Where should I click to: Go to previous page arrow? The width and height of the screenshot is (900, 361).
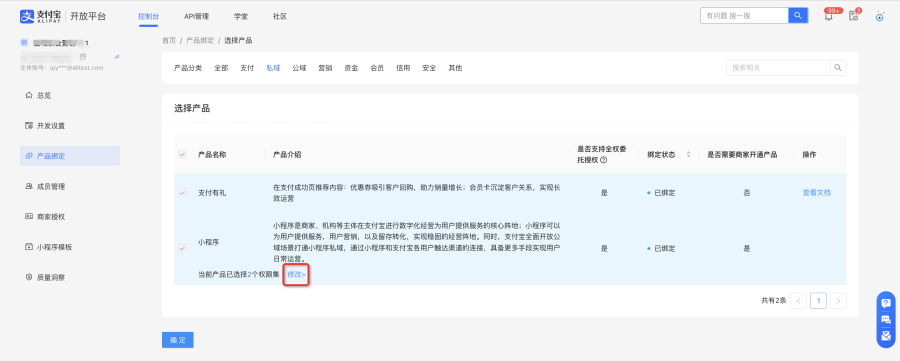point(798,300)
